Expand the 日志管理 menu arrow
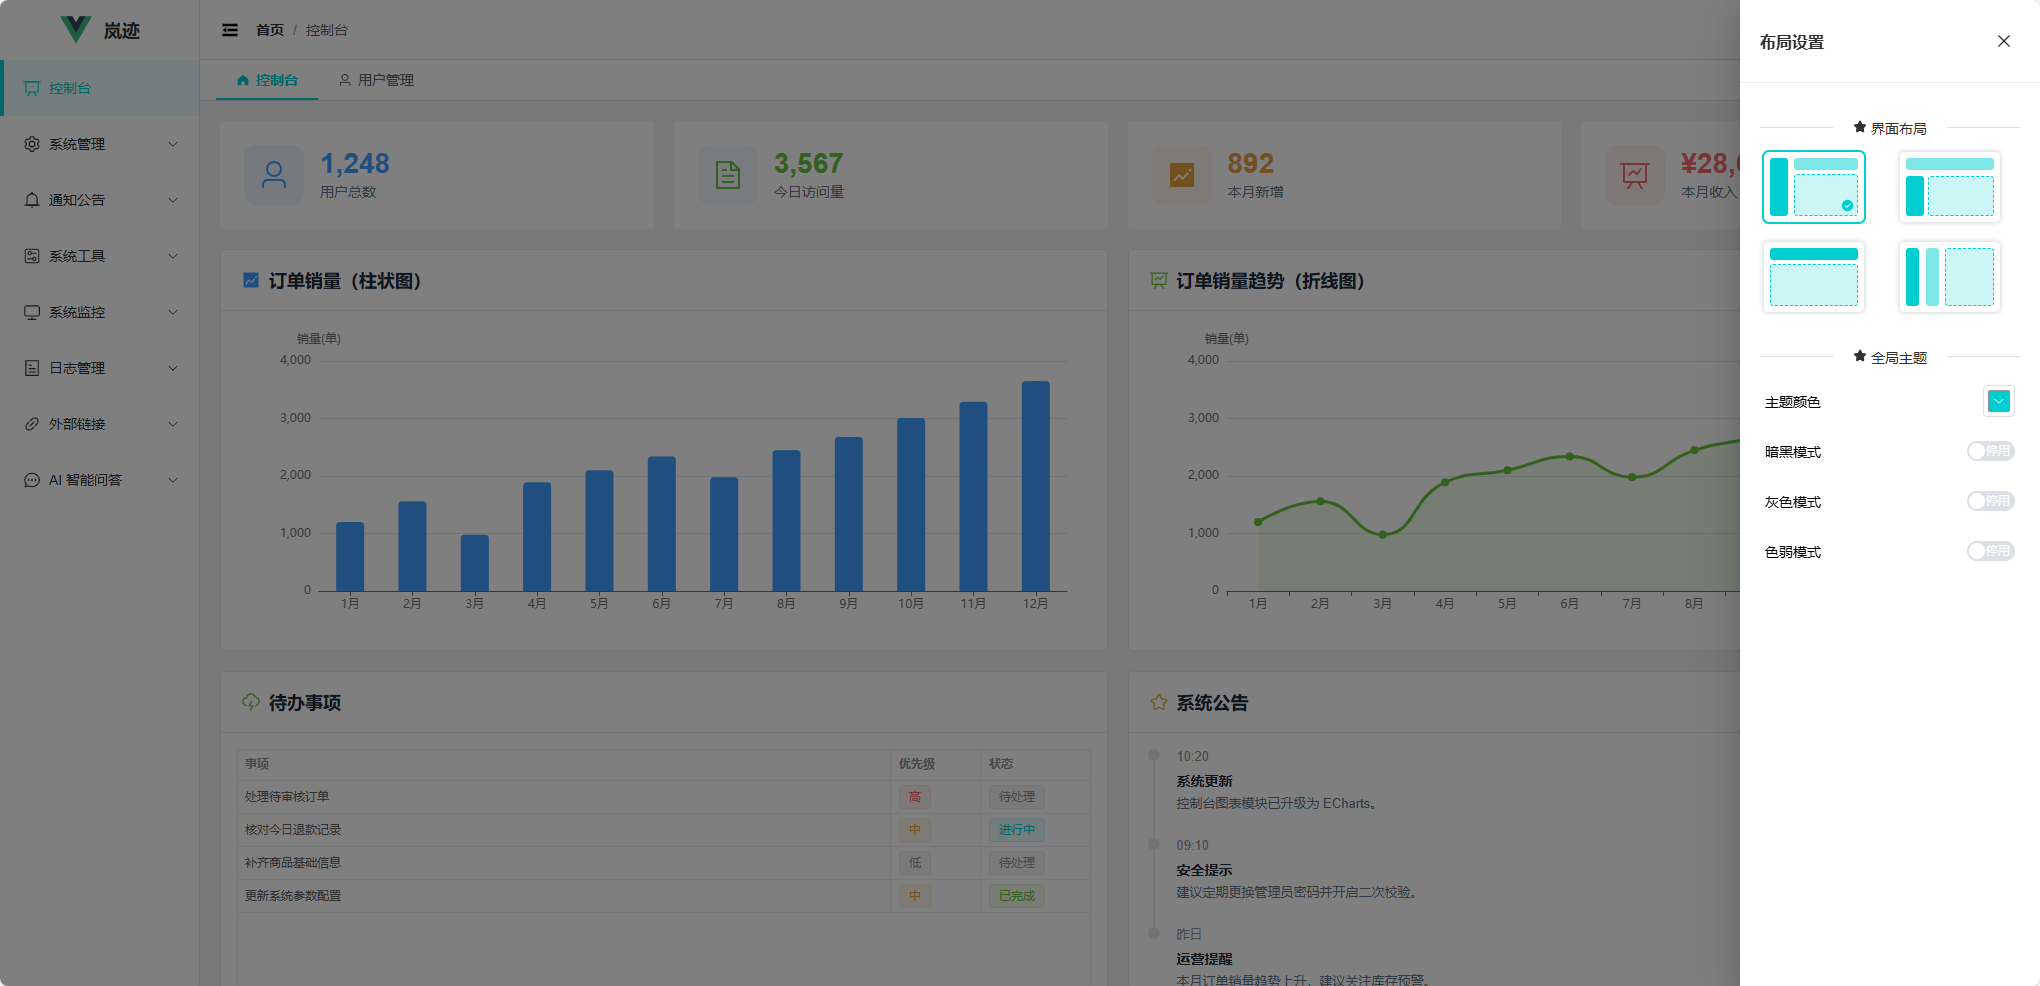 pyautogui.click(x=173, y=368)
